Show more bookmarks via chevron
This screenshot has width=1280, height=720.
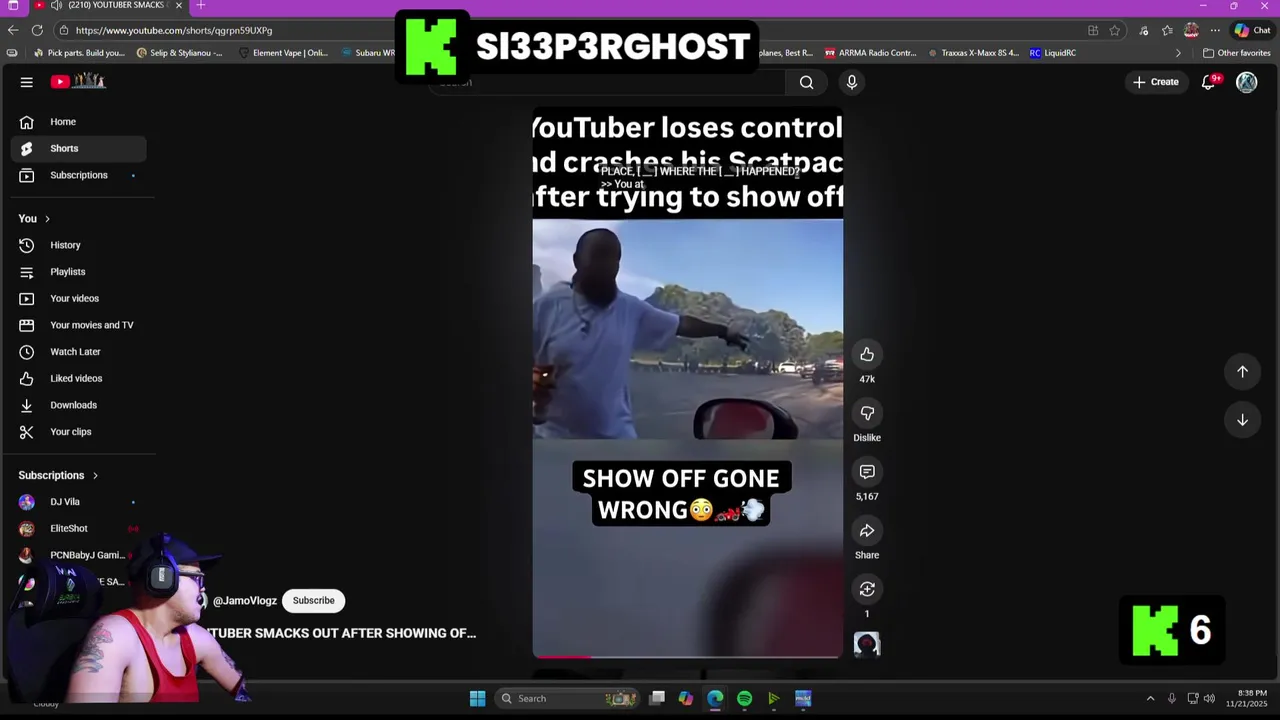(1178, 53)
